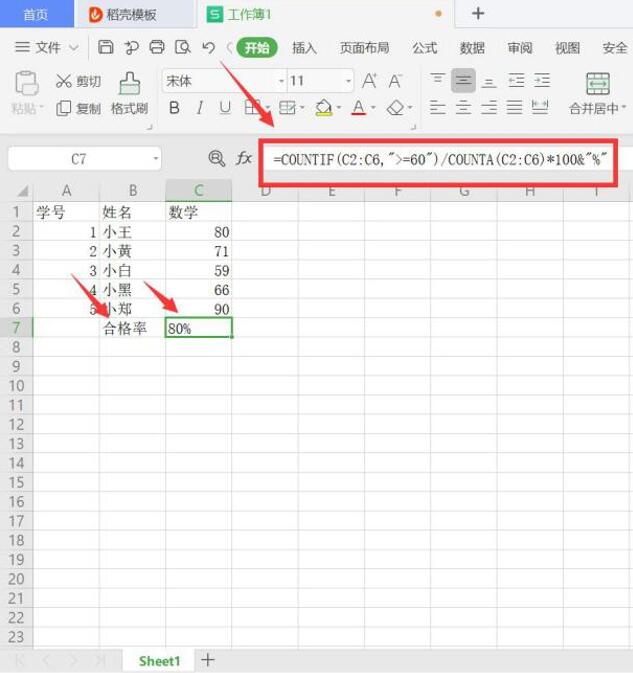The width and height of the screenshot is (633, 673).
Task: Click the Cut (剪切) scissors button
Action: point(78,81)
